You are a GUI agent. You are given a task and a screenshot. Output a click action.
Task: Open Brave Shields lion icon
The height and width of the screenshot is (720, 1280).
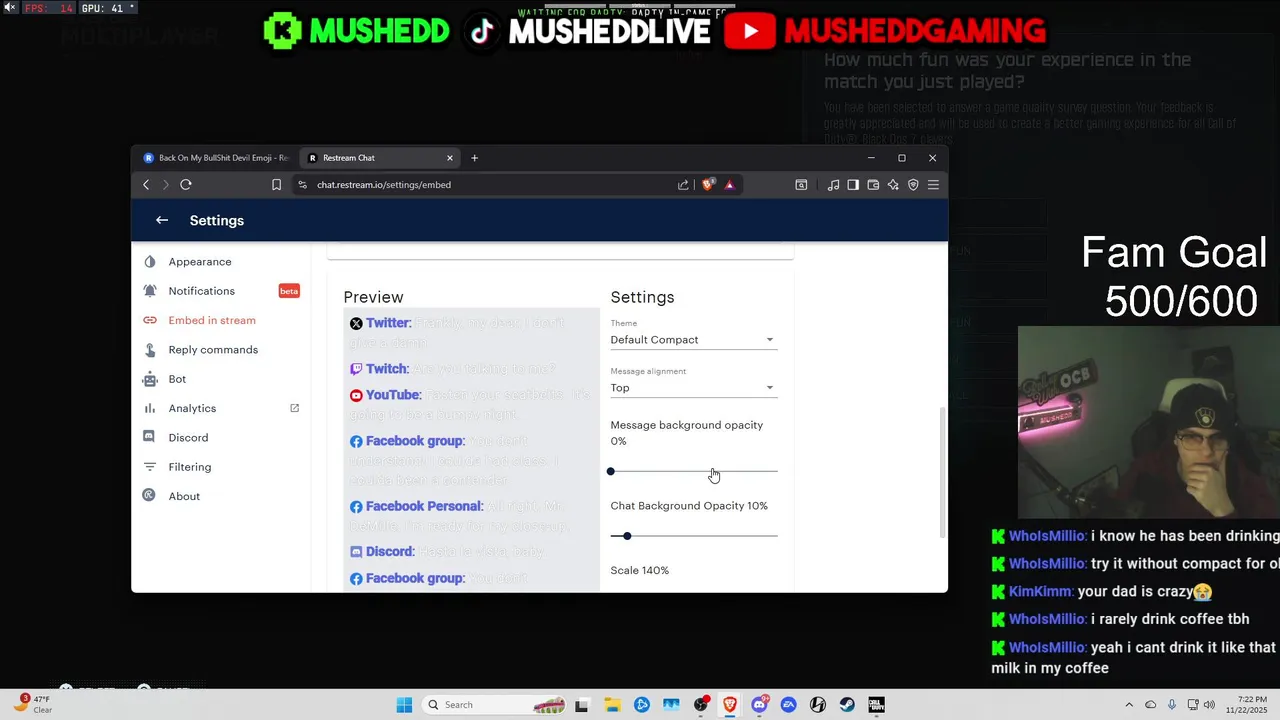click(709, 184)
